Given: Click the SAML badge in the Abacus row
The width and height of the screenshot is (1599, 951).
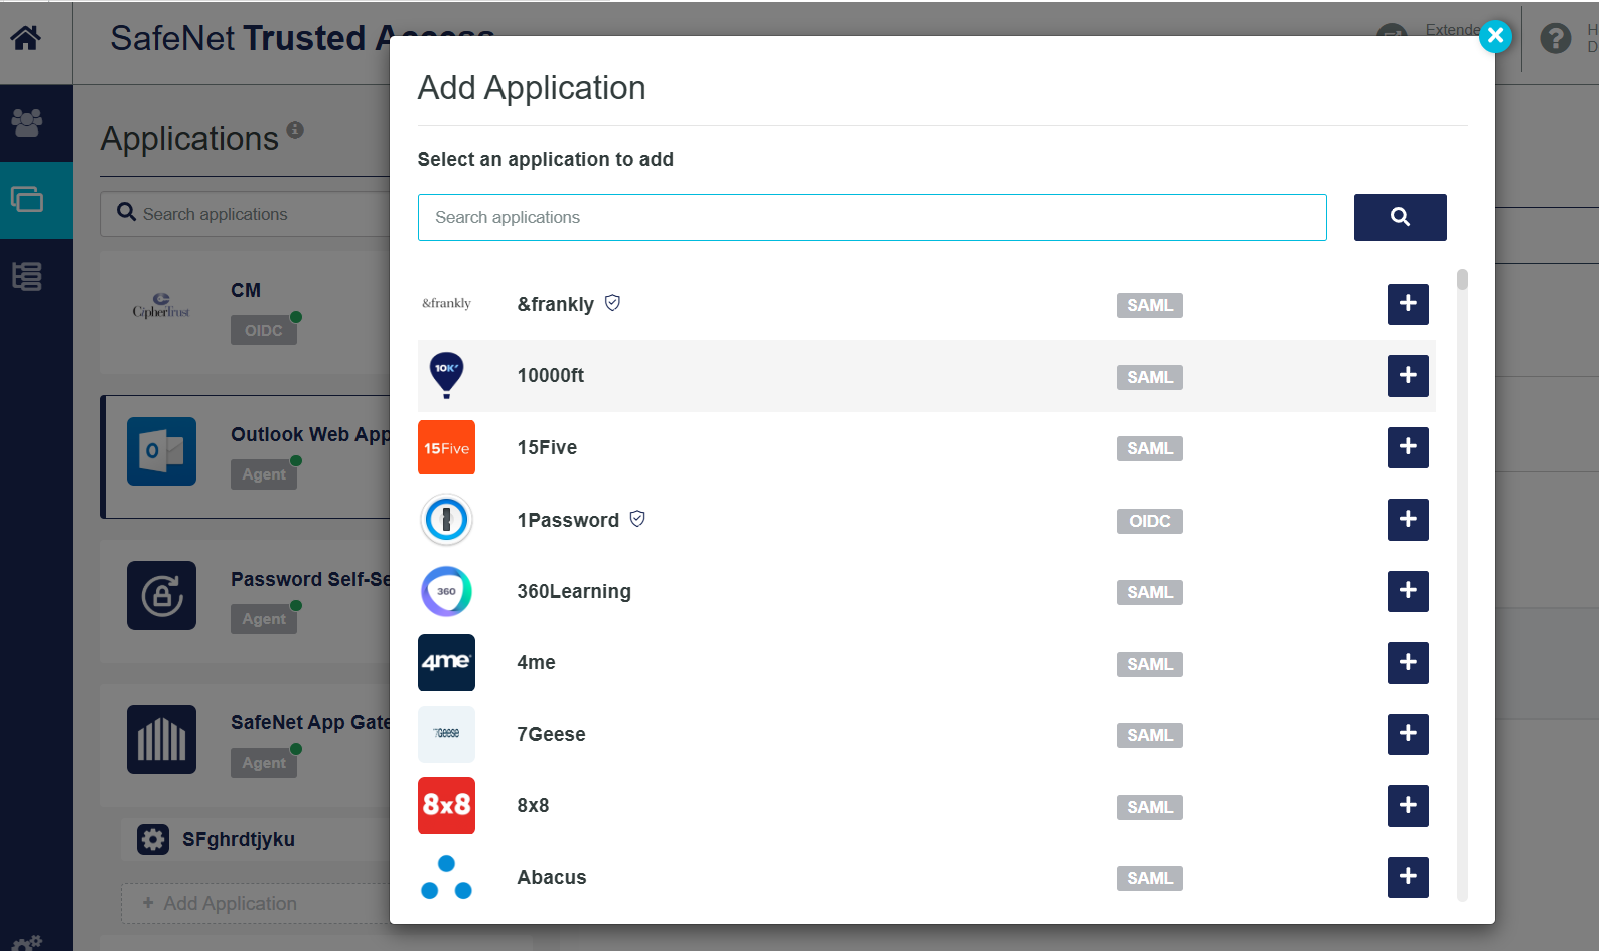Looking at the screenshot, I should pyautogui.click(x=1150, y=878).
